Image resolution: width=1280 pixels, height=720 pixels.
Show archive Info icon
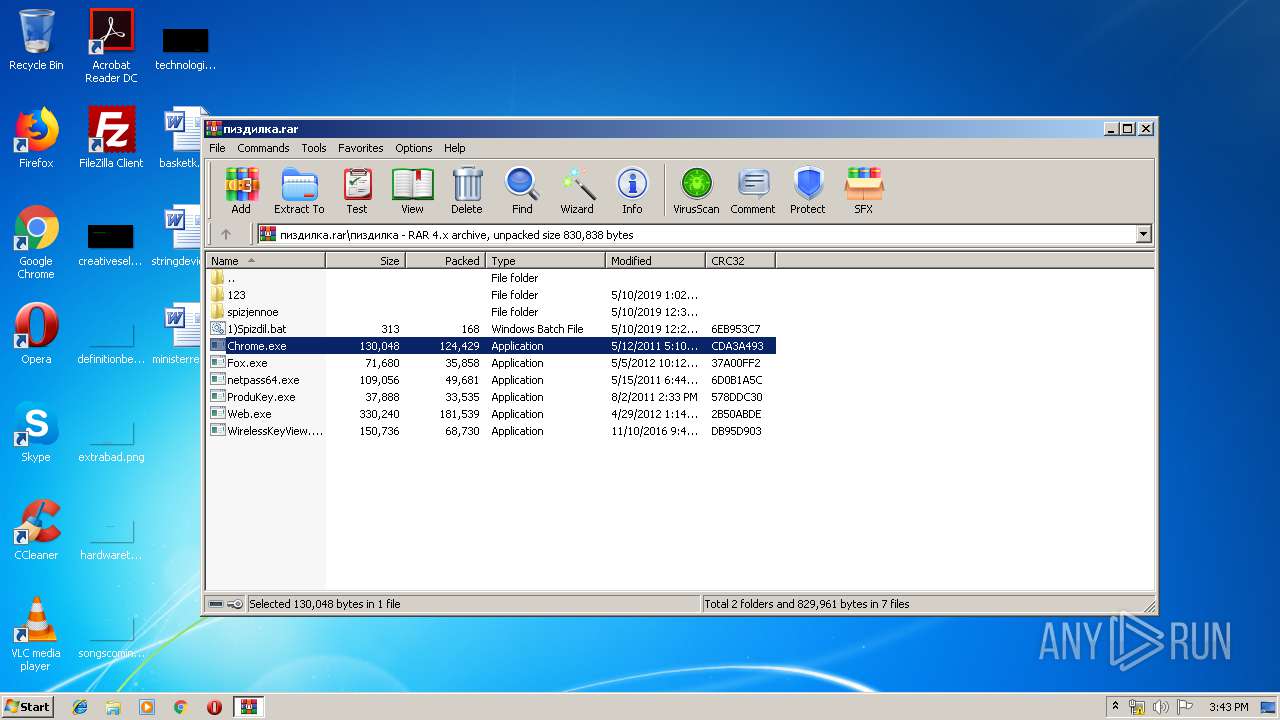[632, 190]
